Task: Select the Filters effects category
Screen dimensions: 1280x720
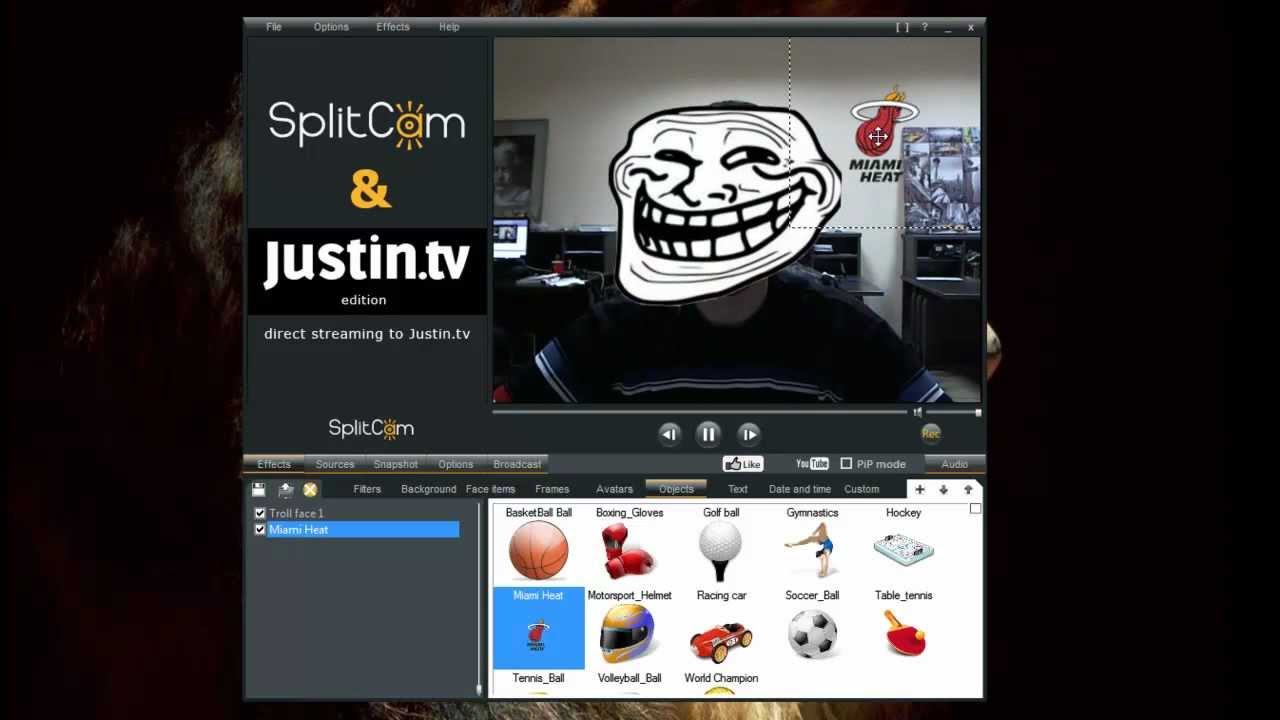Action: [367, 489]
